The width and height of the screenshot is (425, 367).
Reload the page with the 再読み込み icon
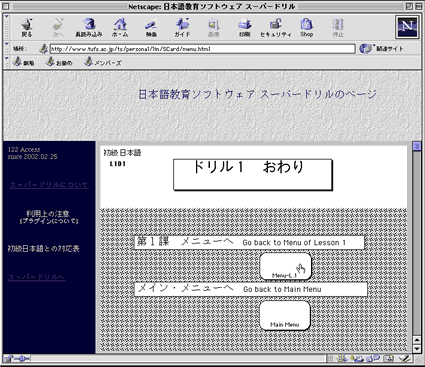coord(89,27)
